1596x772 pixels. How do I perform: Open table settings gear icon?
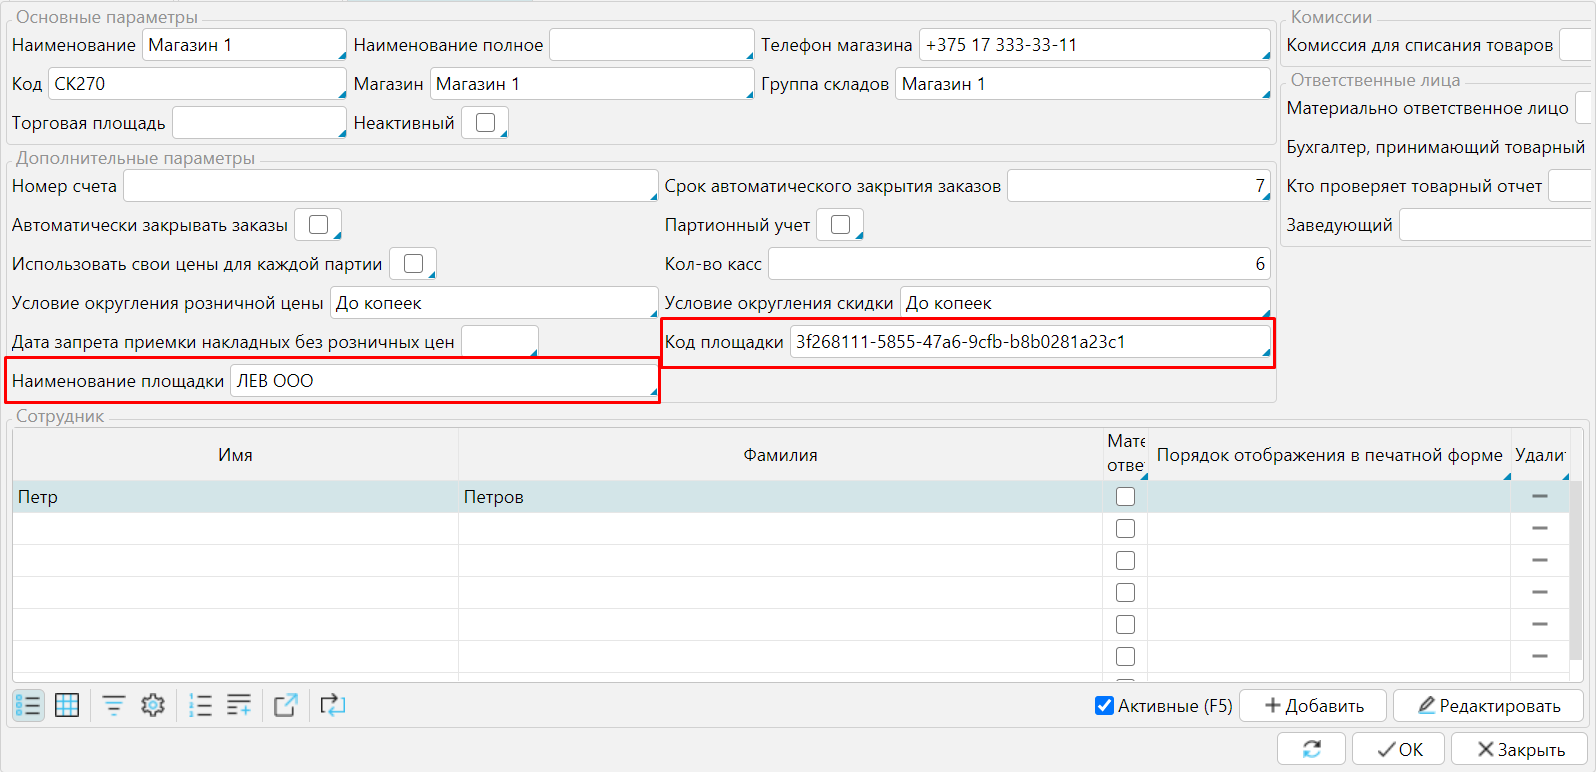(x=152, y=705)
